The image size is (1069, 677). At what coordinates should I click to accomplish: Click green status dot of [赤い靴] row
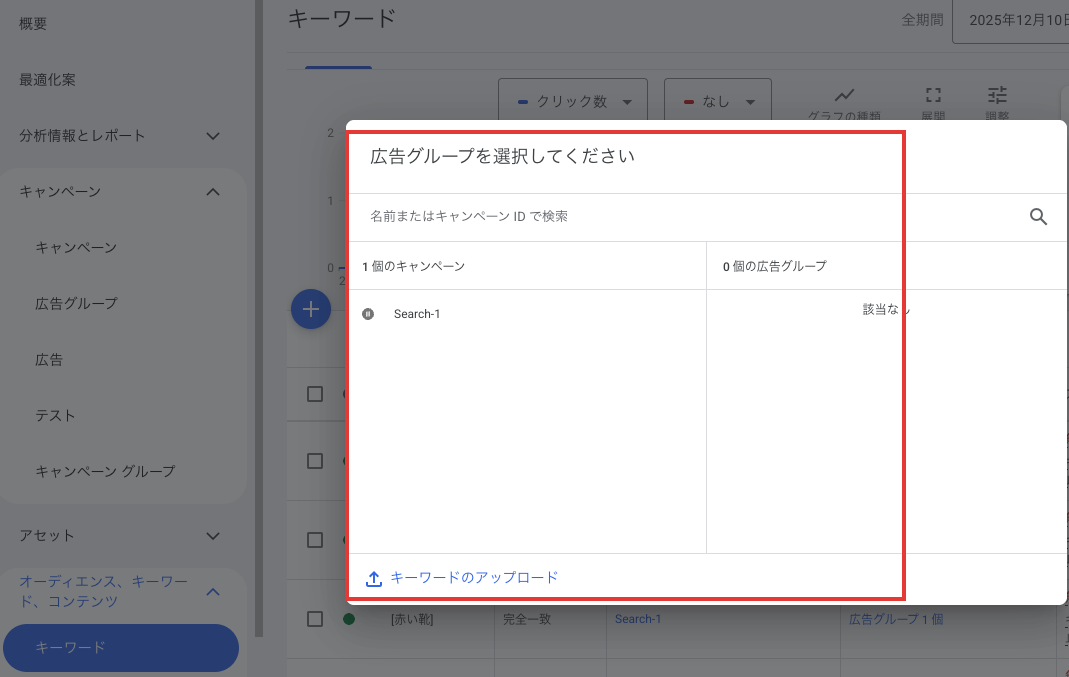[349, 619]
